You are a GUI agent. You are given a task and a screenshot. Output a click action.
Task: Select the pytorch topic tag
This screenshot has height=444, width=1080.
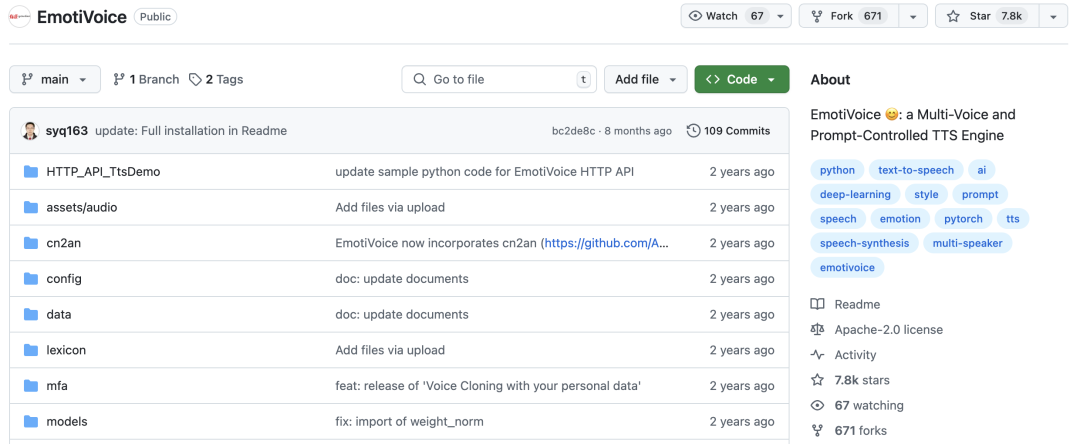[x=963, y=219]
